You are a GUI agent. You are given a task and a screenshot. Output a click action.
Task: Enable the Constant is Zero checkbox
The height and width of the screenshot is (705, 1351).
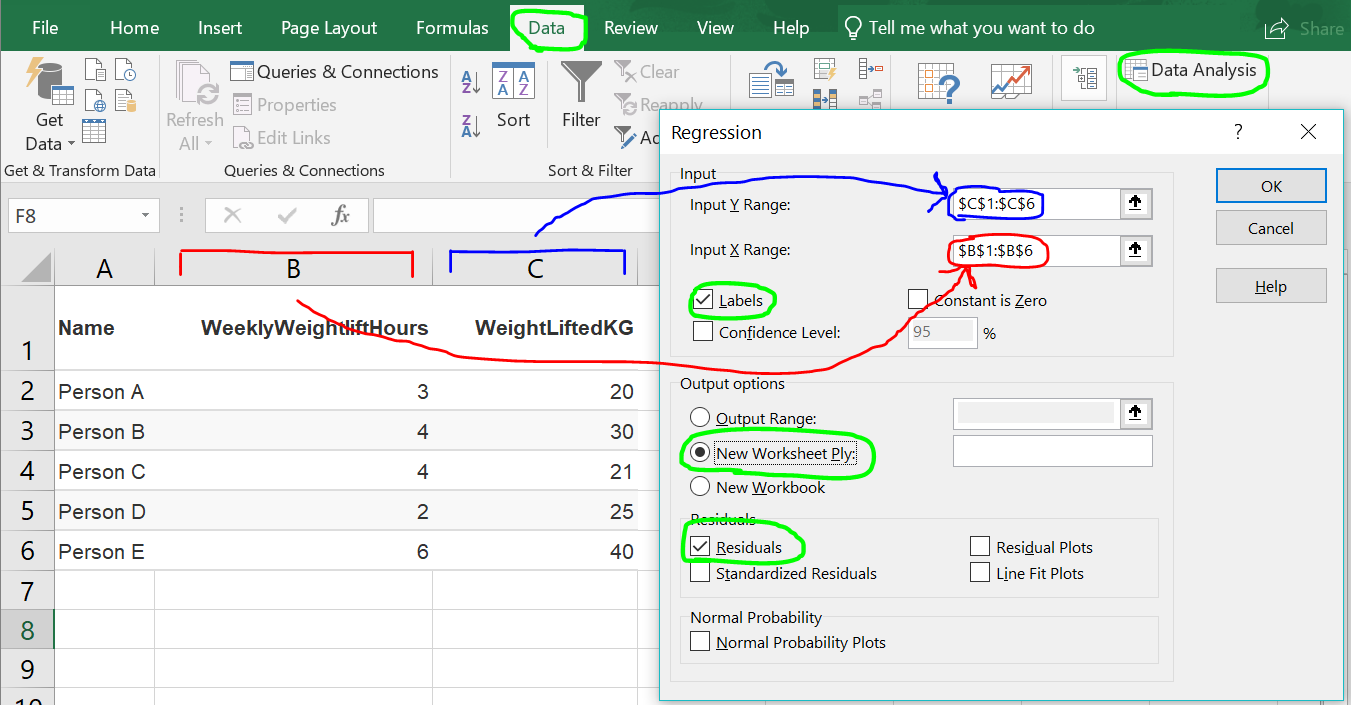point(917,300)
